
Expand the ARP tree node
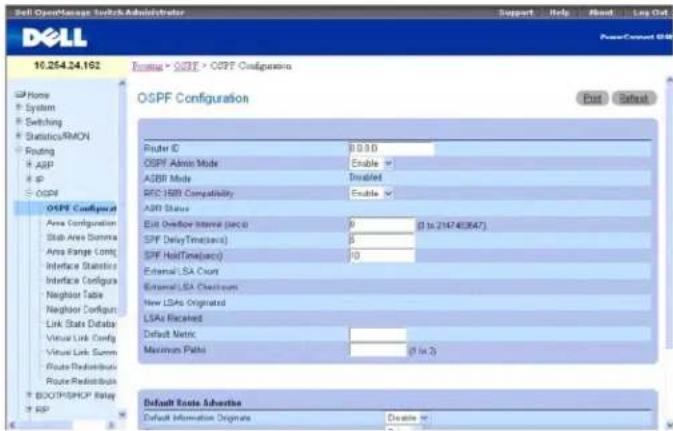pyautogui.click(x=30, y=164)
